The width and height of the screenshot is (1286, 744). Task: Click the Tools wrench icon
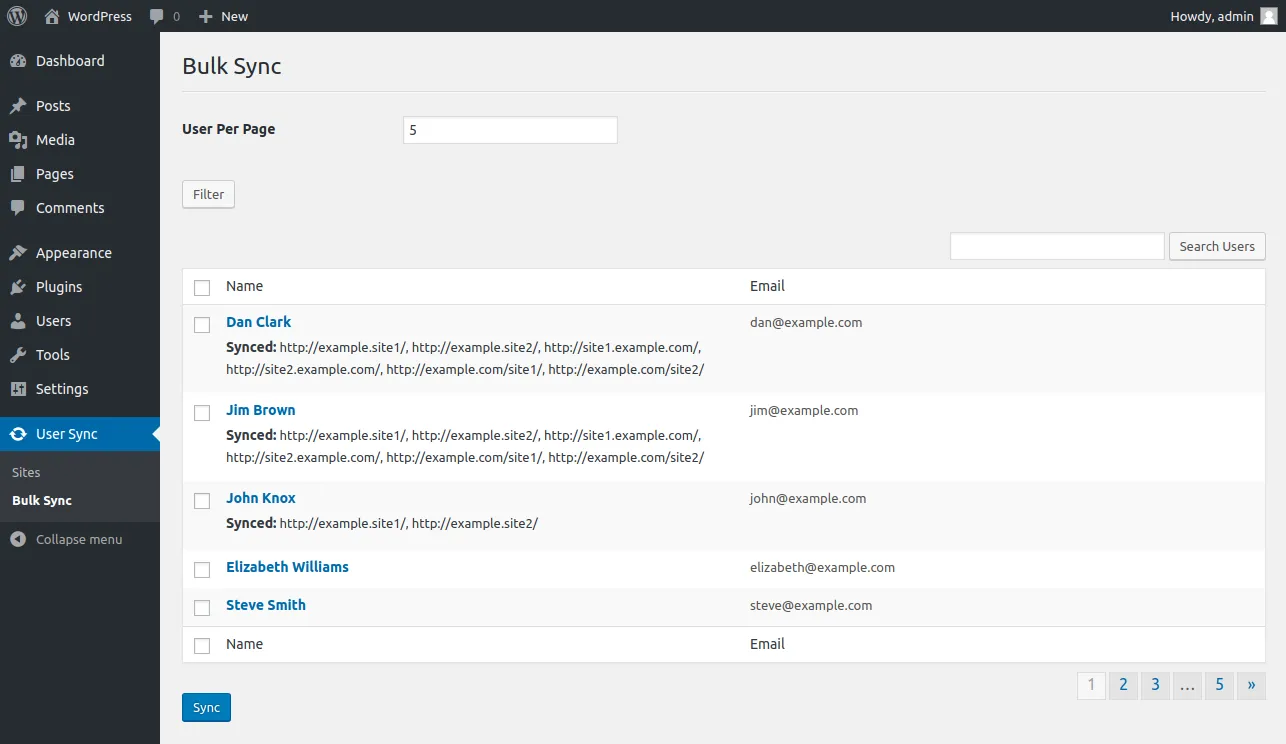pos(18,355)
